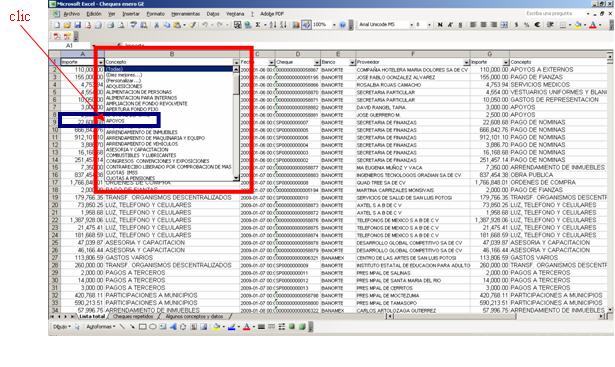The image size is (615, 367).
Task: Click the percent style icon
Action: pyautogui.click(x=527, y=25)
